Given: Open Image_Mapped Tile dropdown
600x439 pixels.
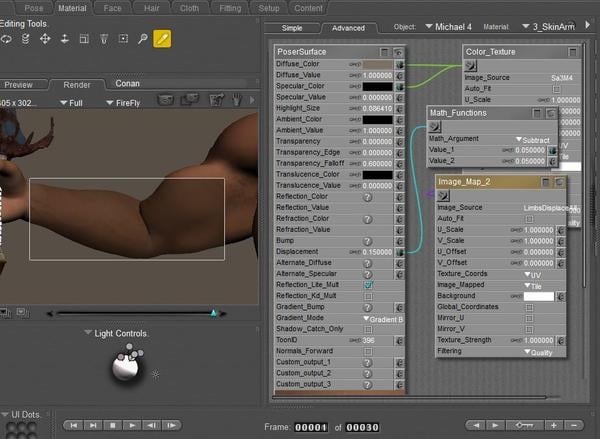Looking at the screenshot, I should click(533, 286).
